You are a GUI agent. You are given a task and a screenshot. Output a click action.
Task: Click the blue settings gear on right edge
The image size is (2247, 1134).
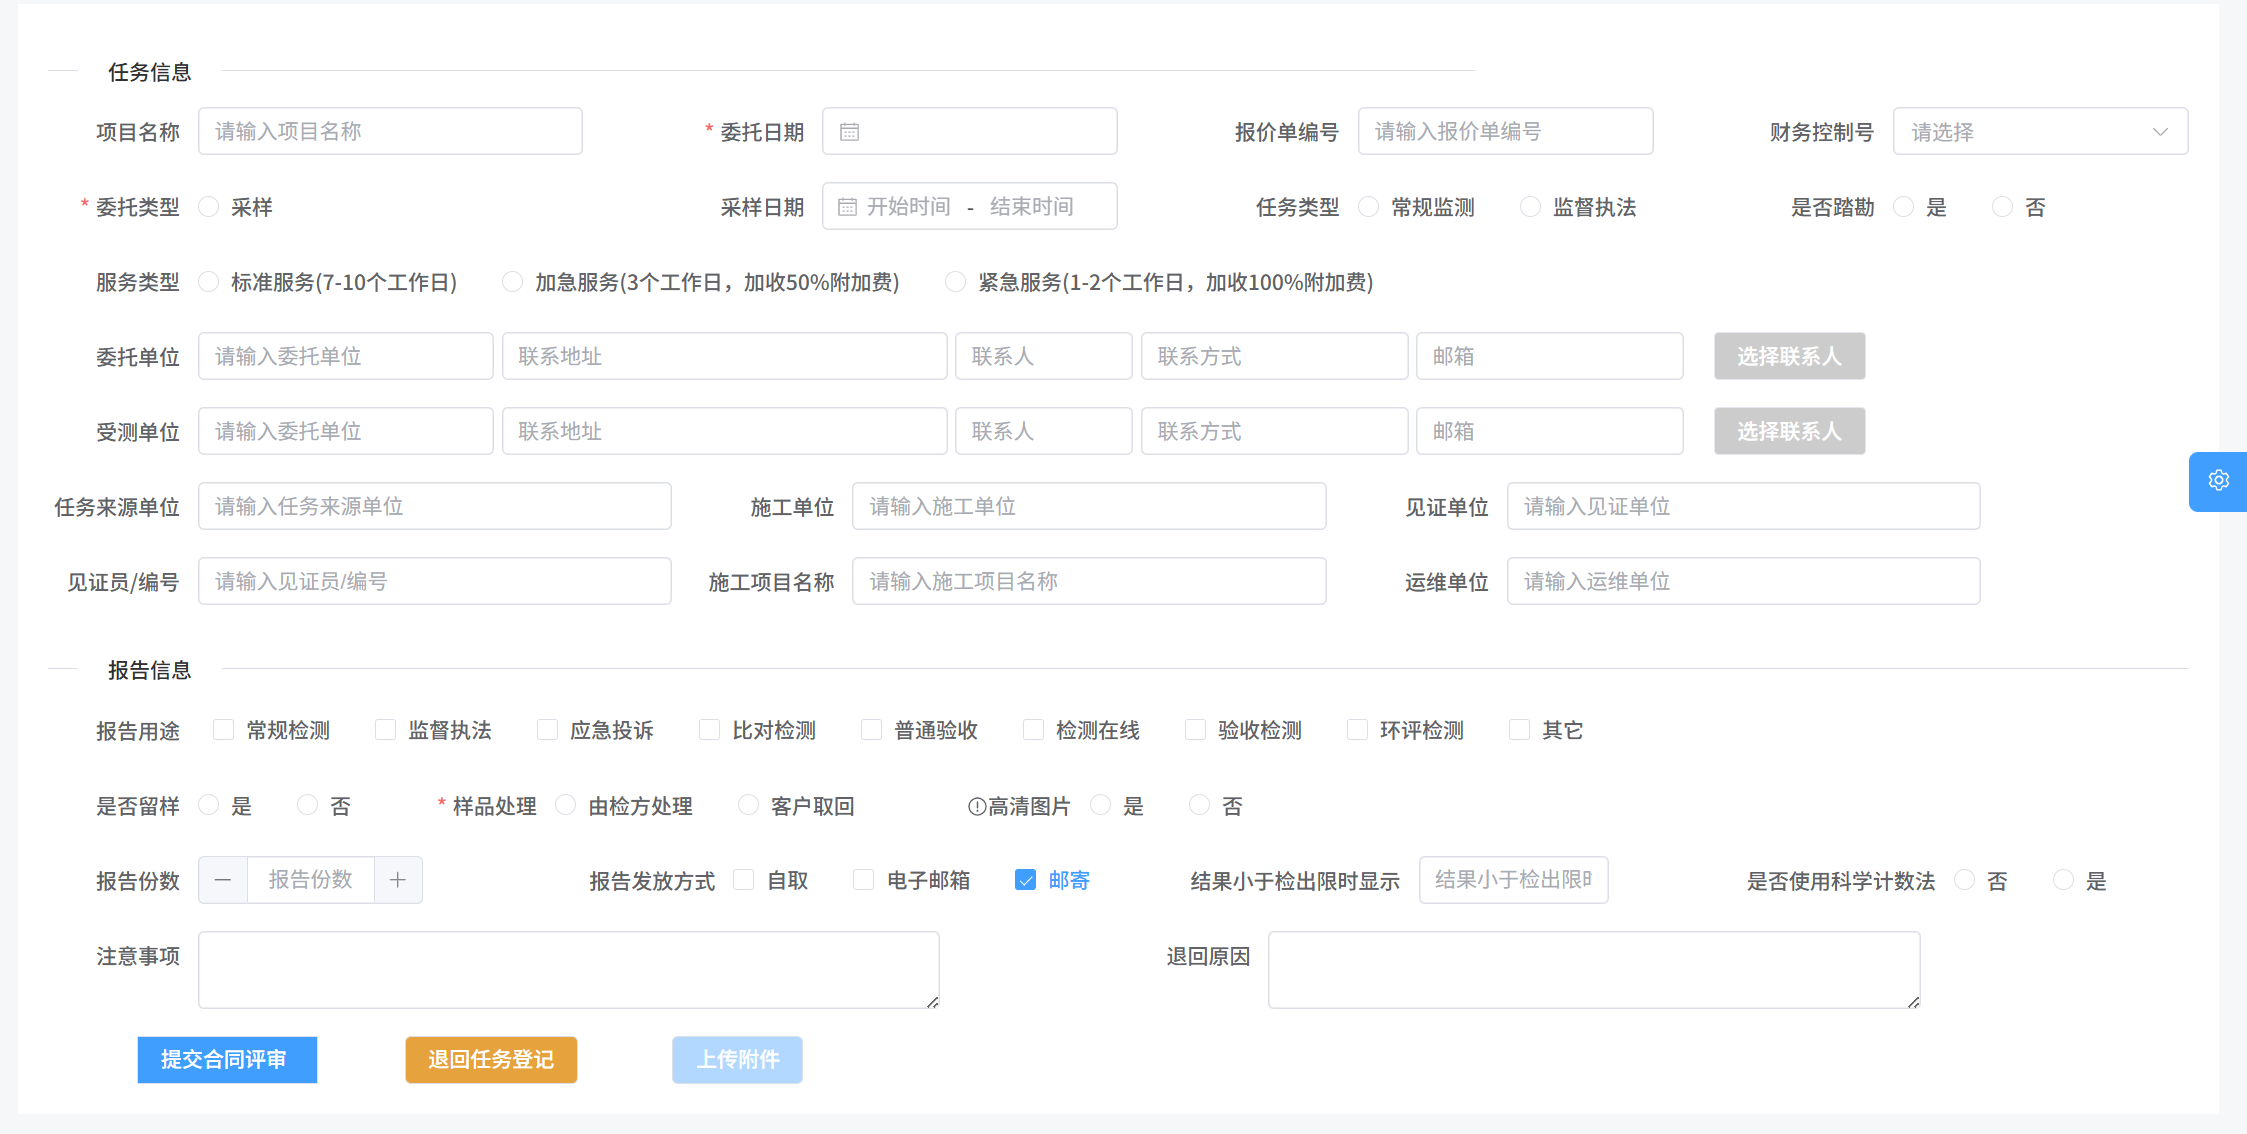click(x=2218, y=481)
